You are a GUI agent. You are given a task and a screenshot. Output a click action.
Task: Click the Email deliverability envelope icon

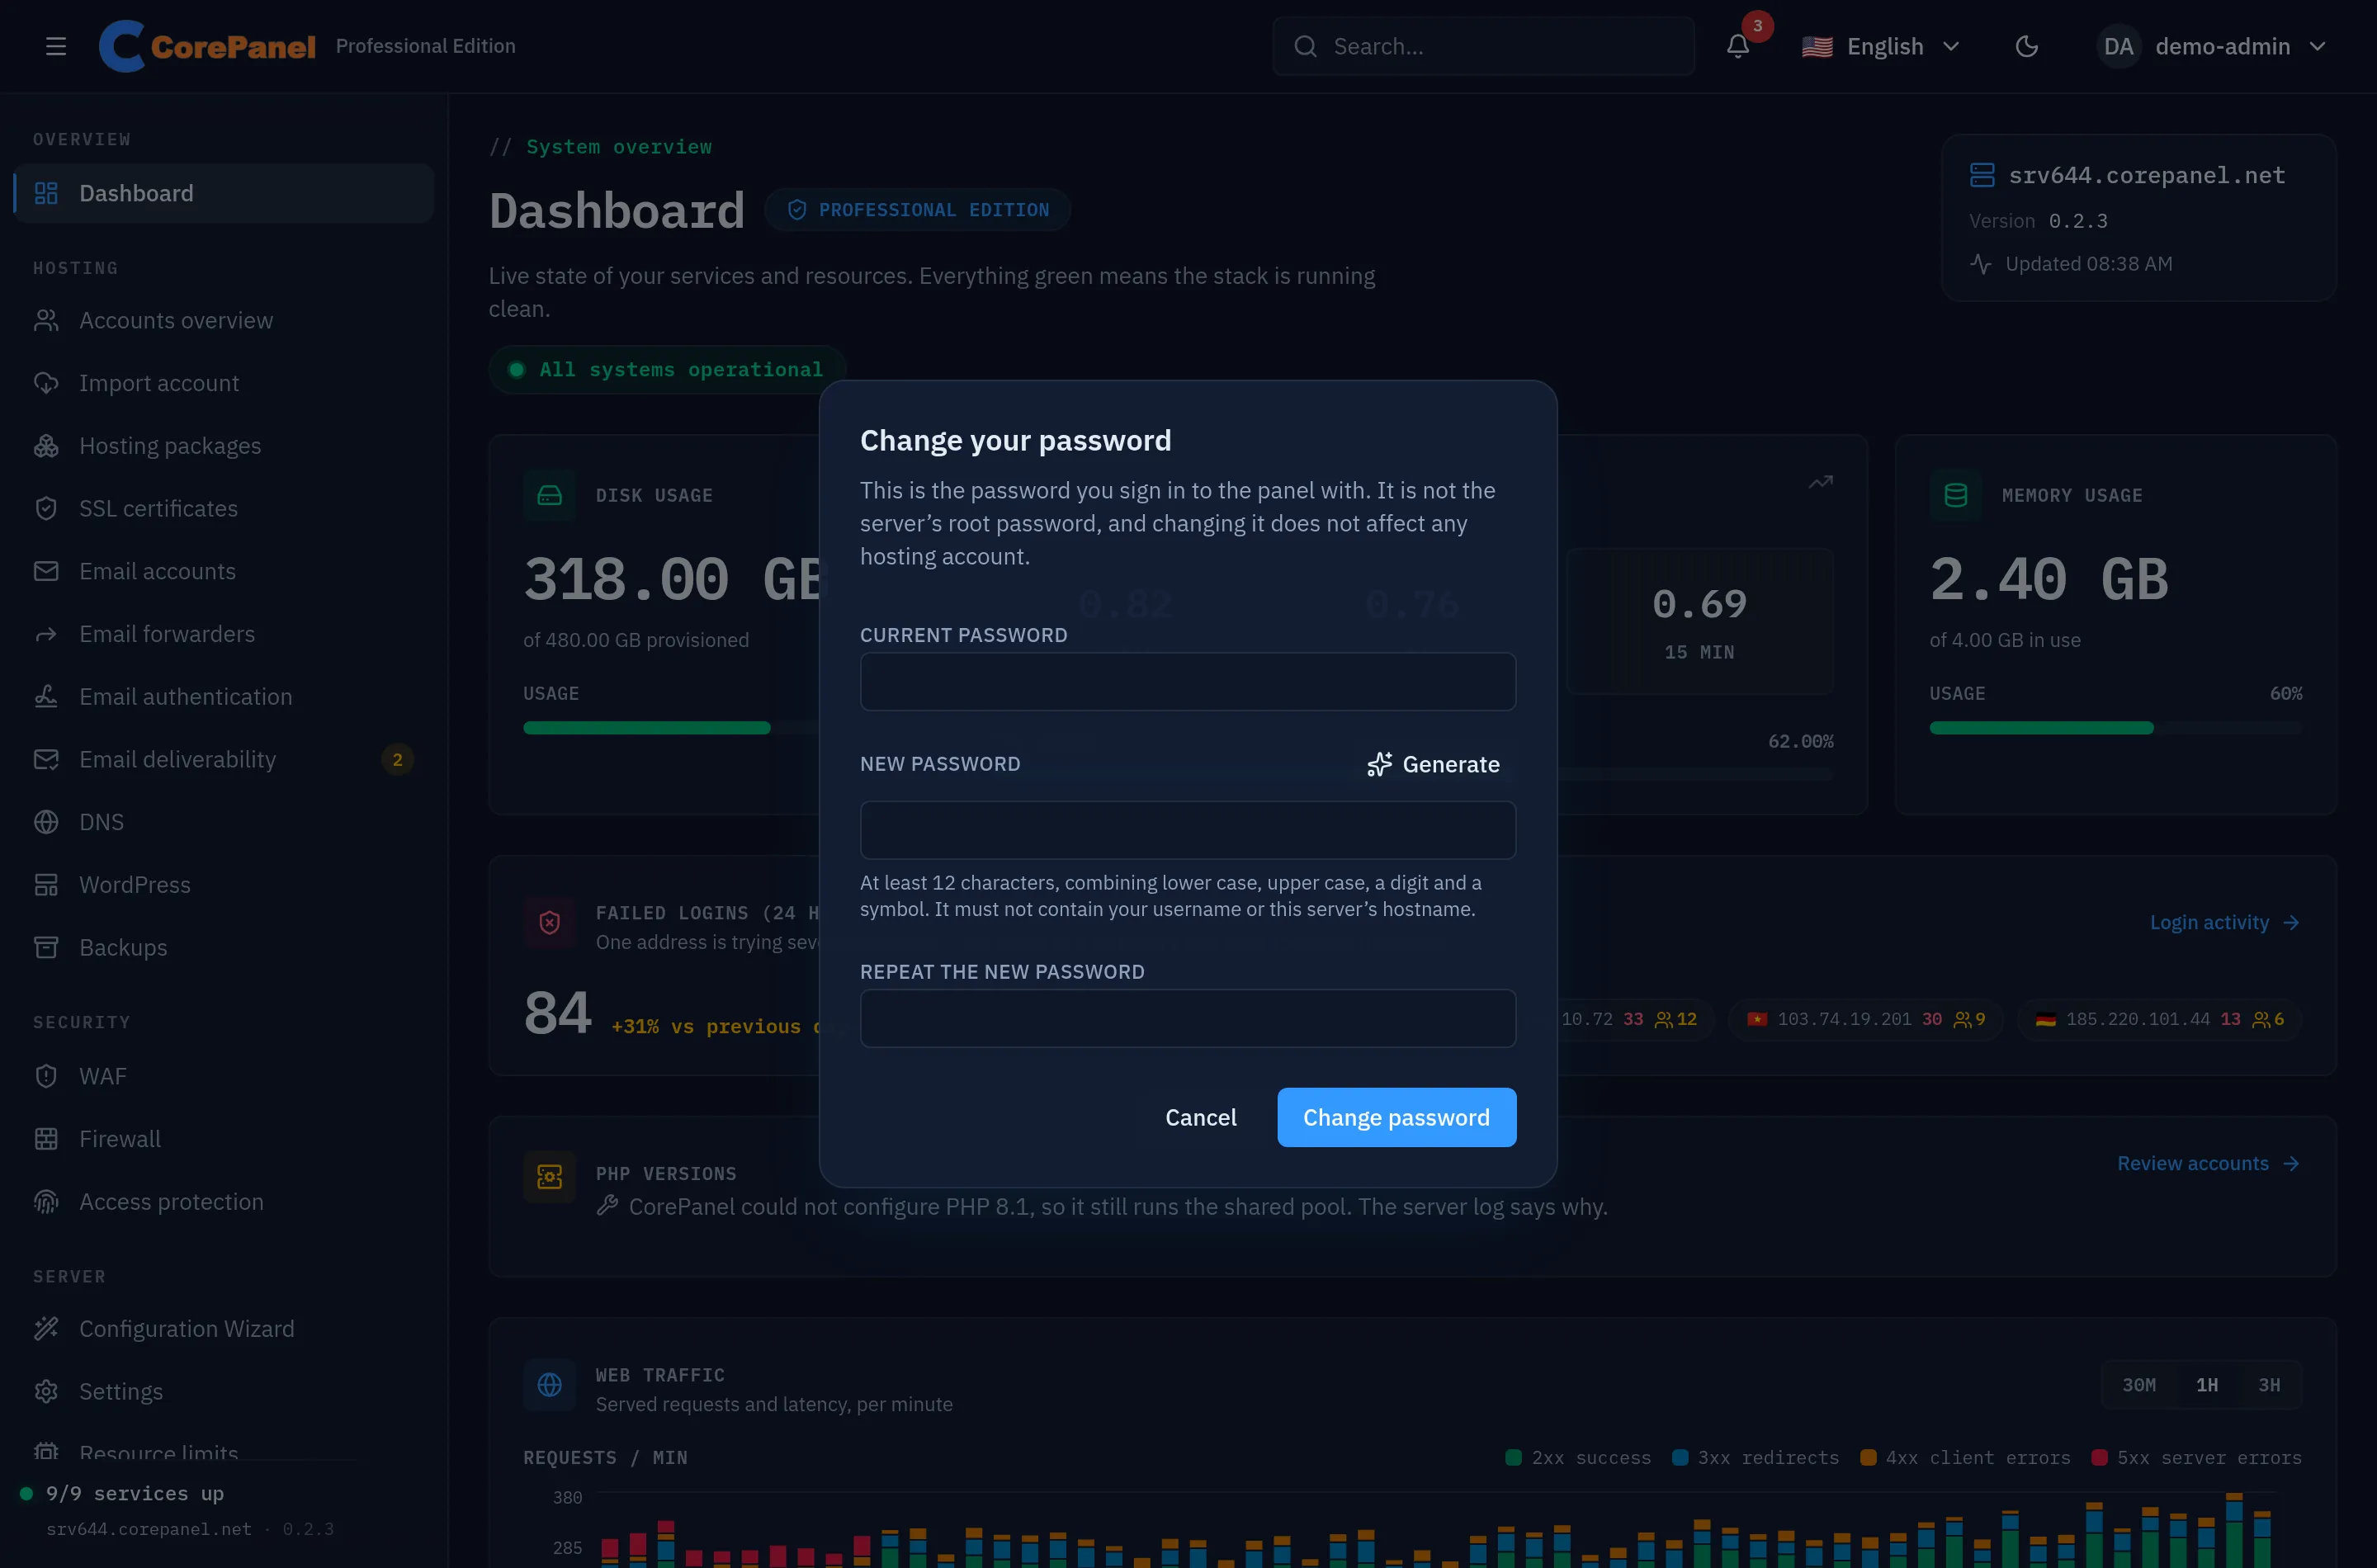46,760
